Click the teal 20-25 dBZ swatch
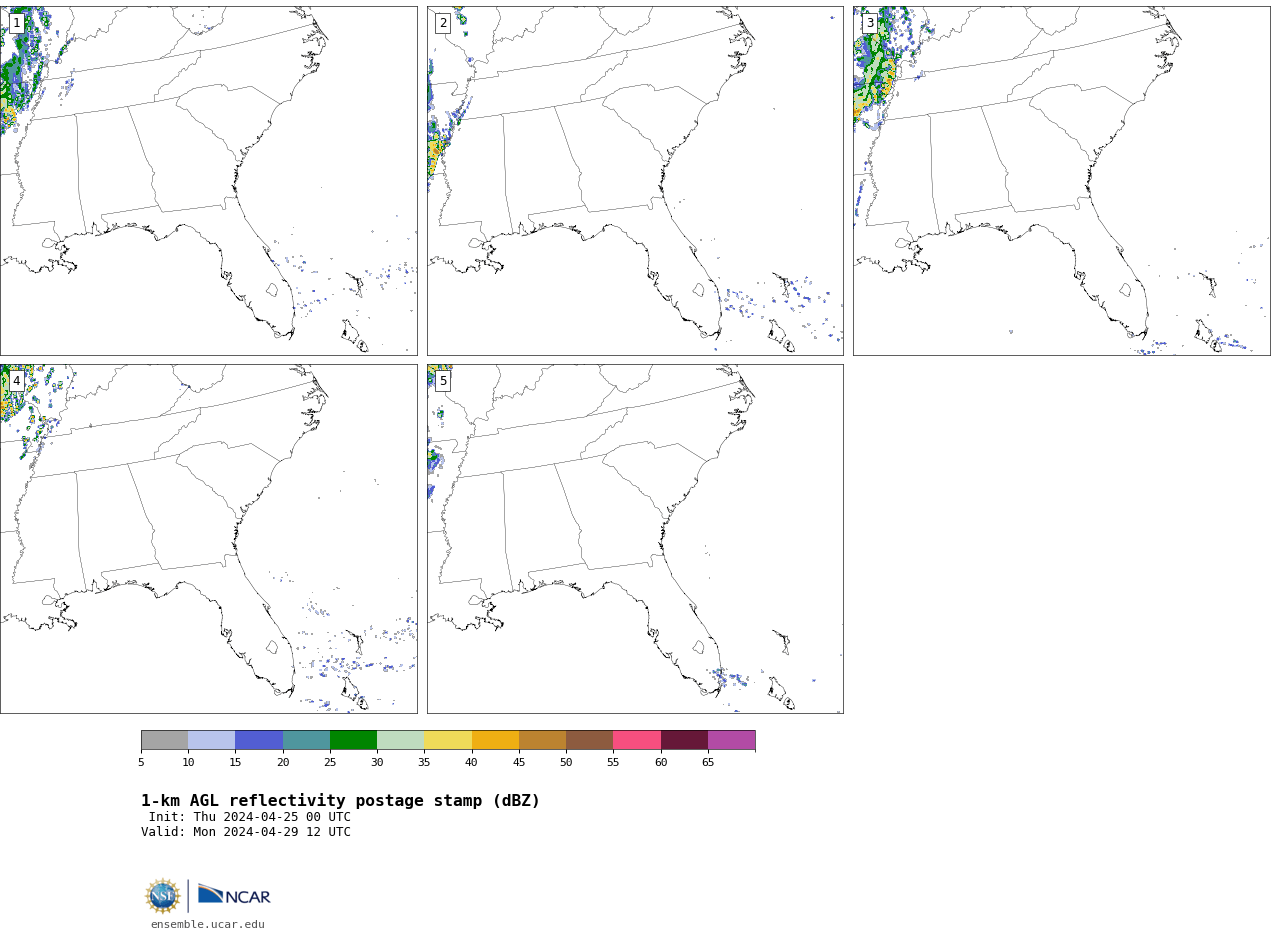Screen dimensions: 1280x936 (306, 740)
